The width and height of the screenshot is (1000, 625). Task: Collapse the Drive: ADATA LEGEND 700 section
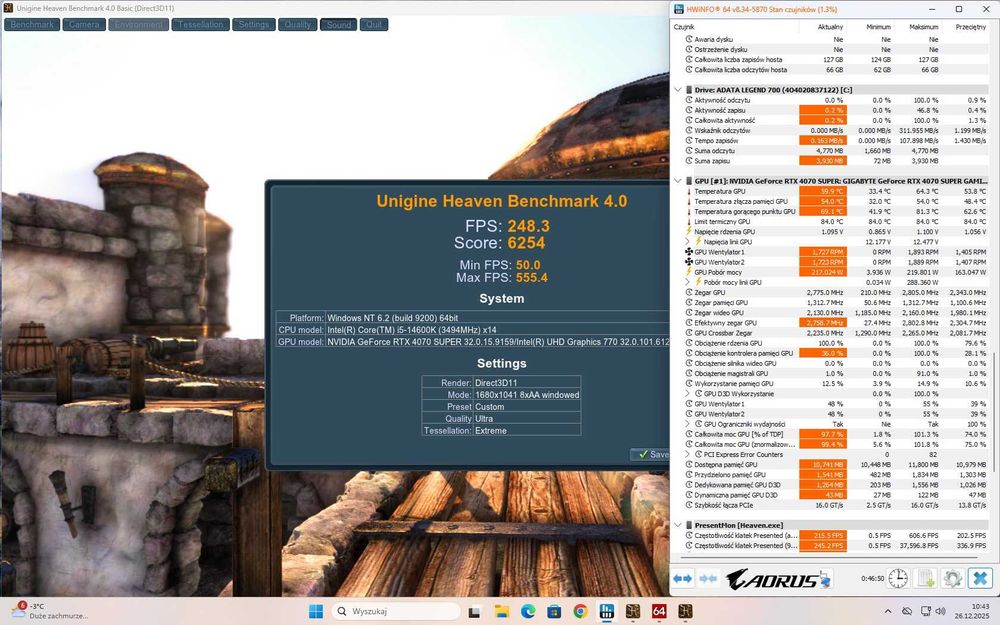pos(678,90)
